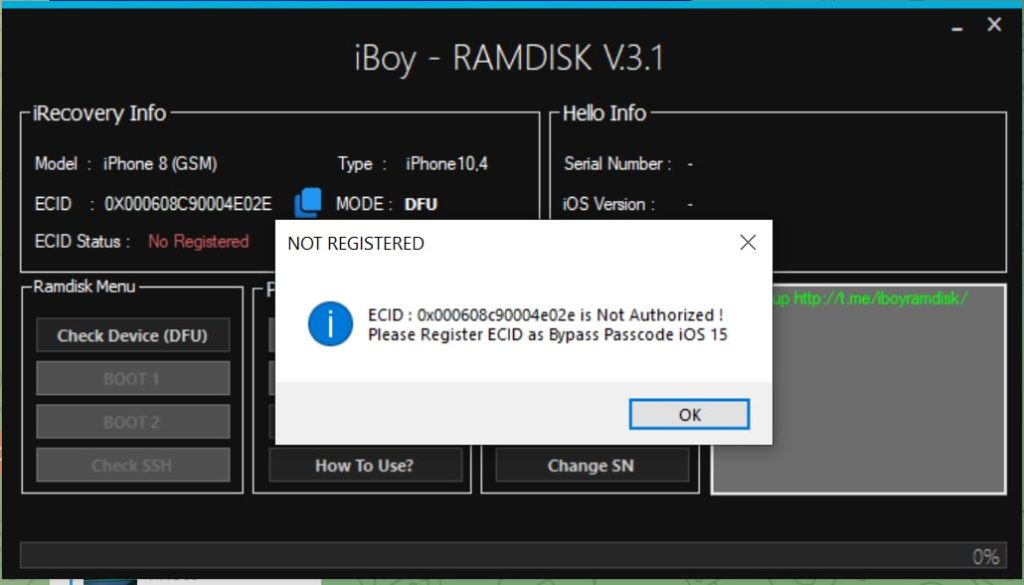
Task: Minimize the iBoy RAMDISK window
Action: pyautogui.click(x=957, y=27)
